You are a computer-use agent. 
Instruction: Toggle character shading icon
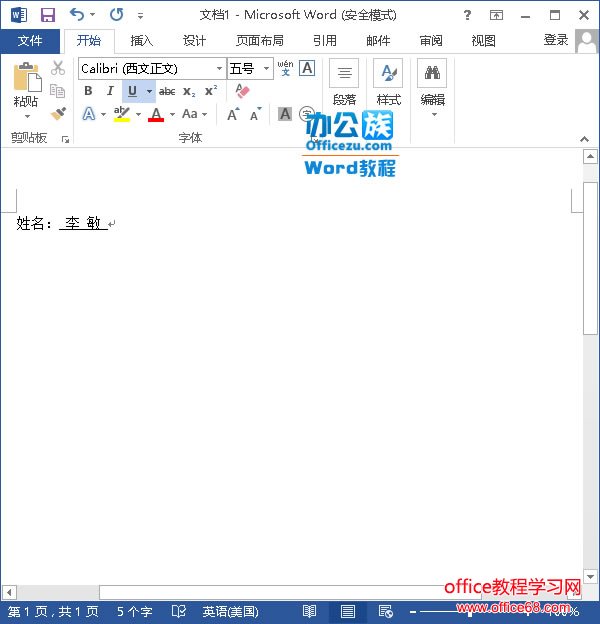point(285,114)
